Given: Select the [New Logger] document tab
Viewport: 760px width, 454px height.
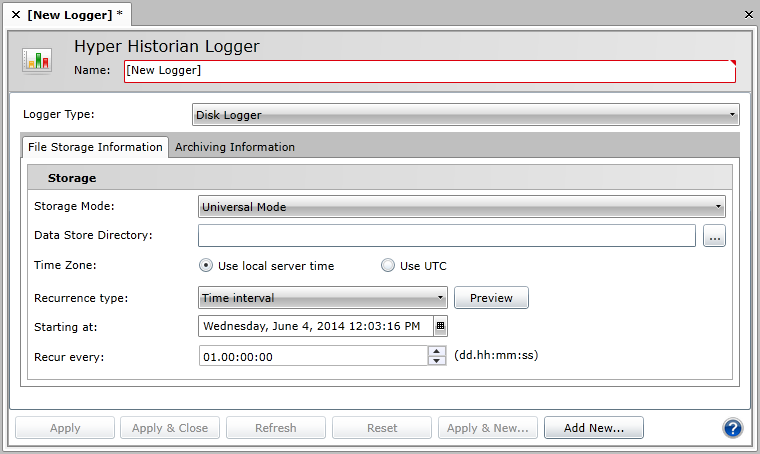Looking at the screenshot, I should (x=69, y=15).
